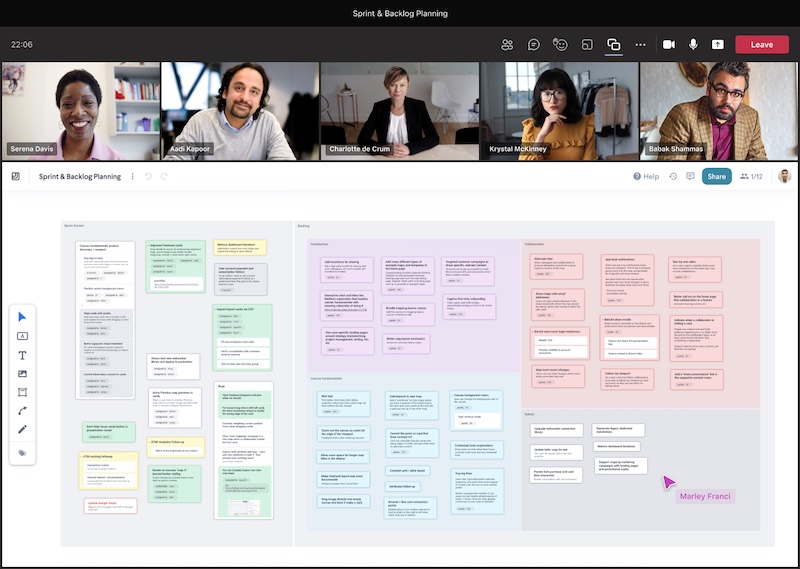Open board comments panel

[x=690, y=177]
